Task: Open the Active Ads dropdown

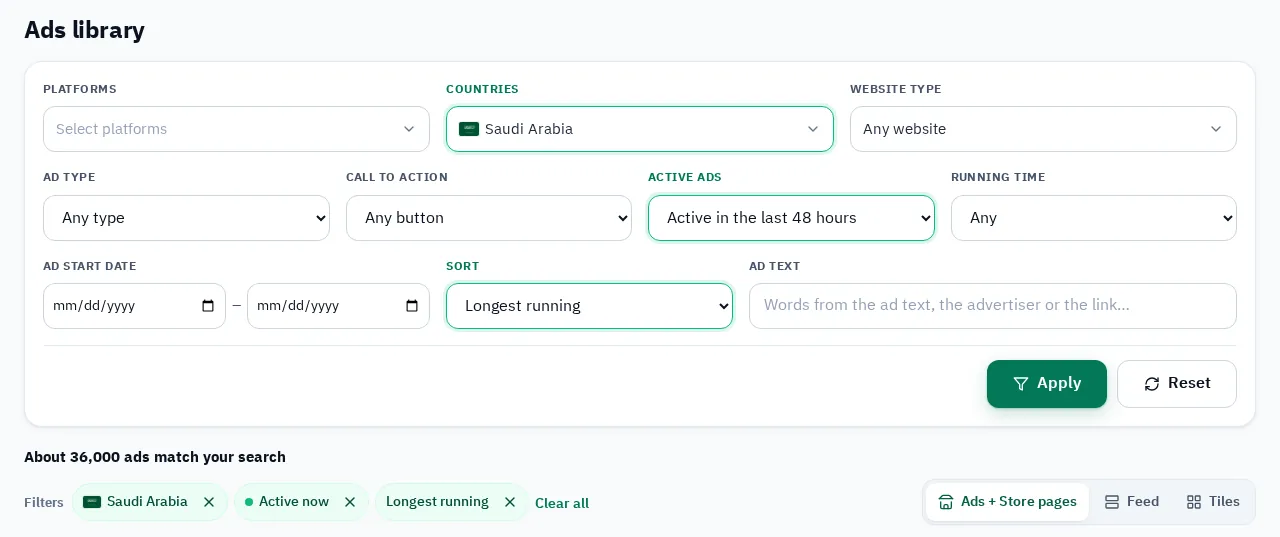Action: point(791,218)
